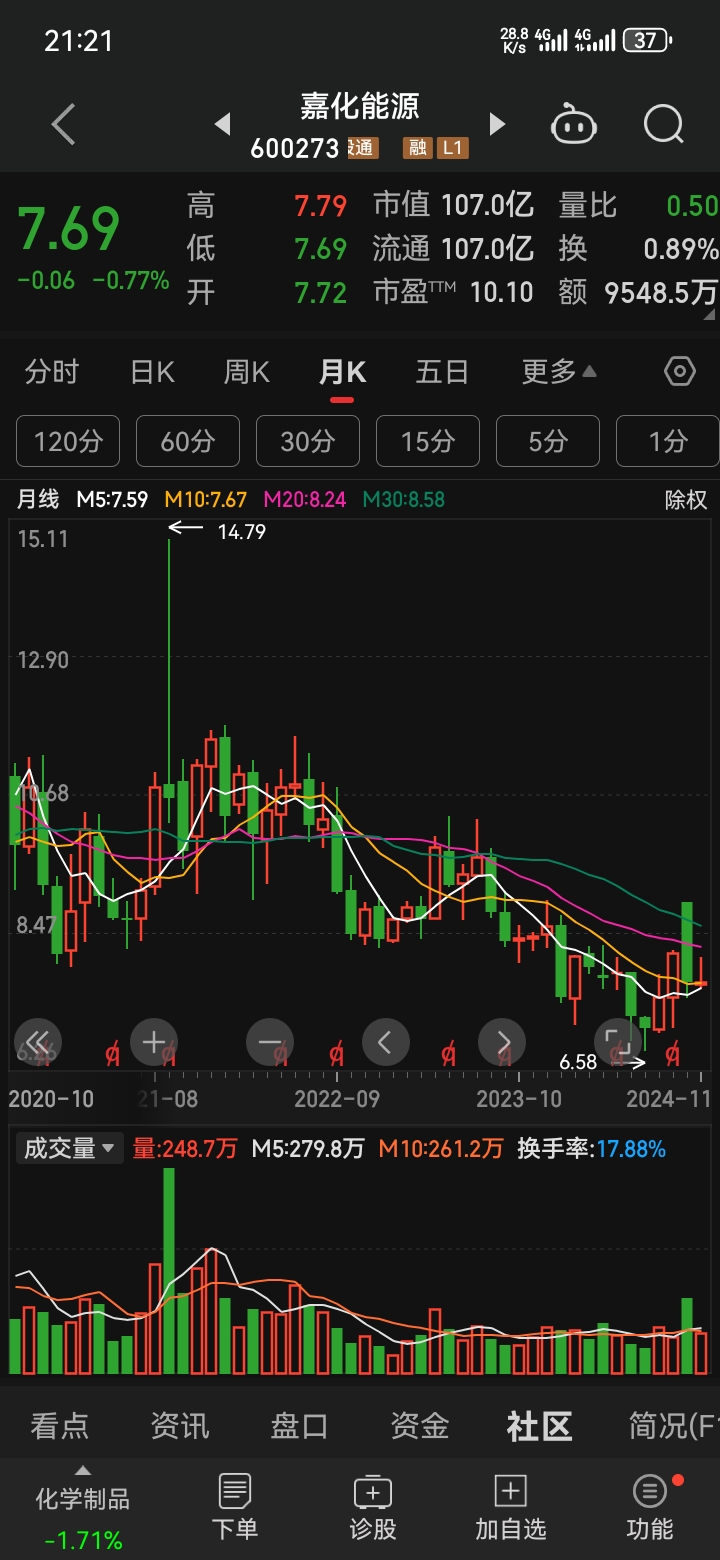Tap the 14.79 high price marker
The image size is (720, 1560).
(x=242, y=532)
